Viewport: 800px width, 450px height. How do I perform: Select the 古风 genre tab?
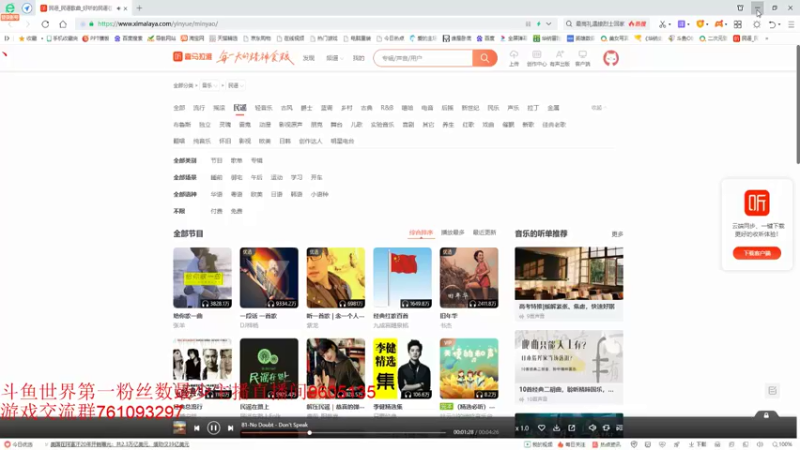tap(287, 108)
